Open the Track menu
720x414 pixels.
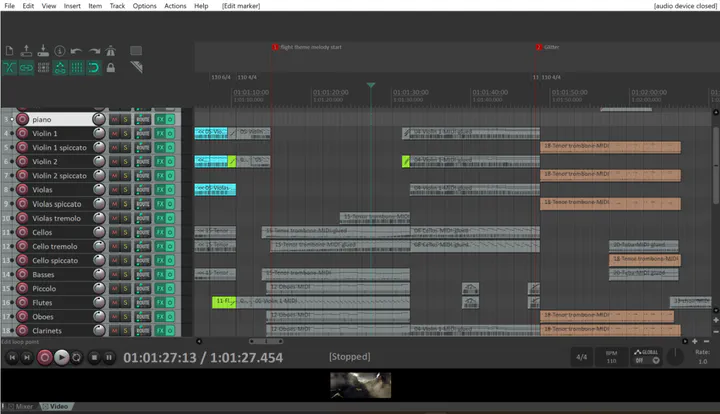[x=117, y=6]
